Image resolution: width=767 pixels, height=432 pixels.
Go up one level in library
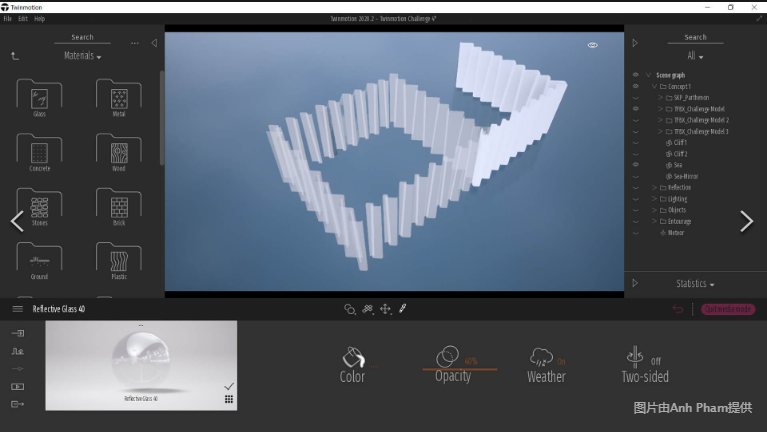pyautogui.click(x=15, y=56)
